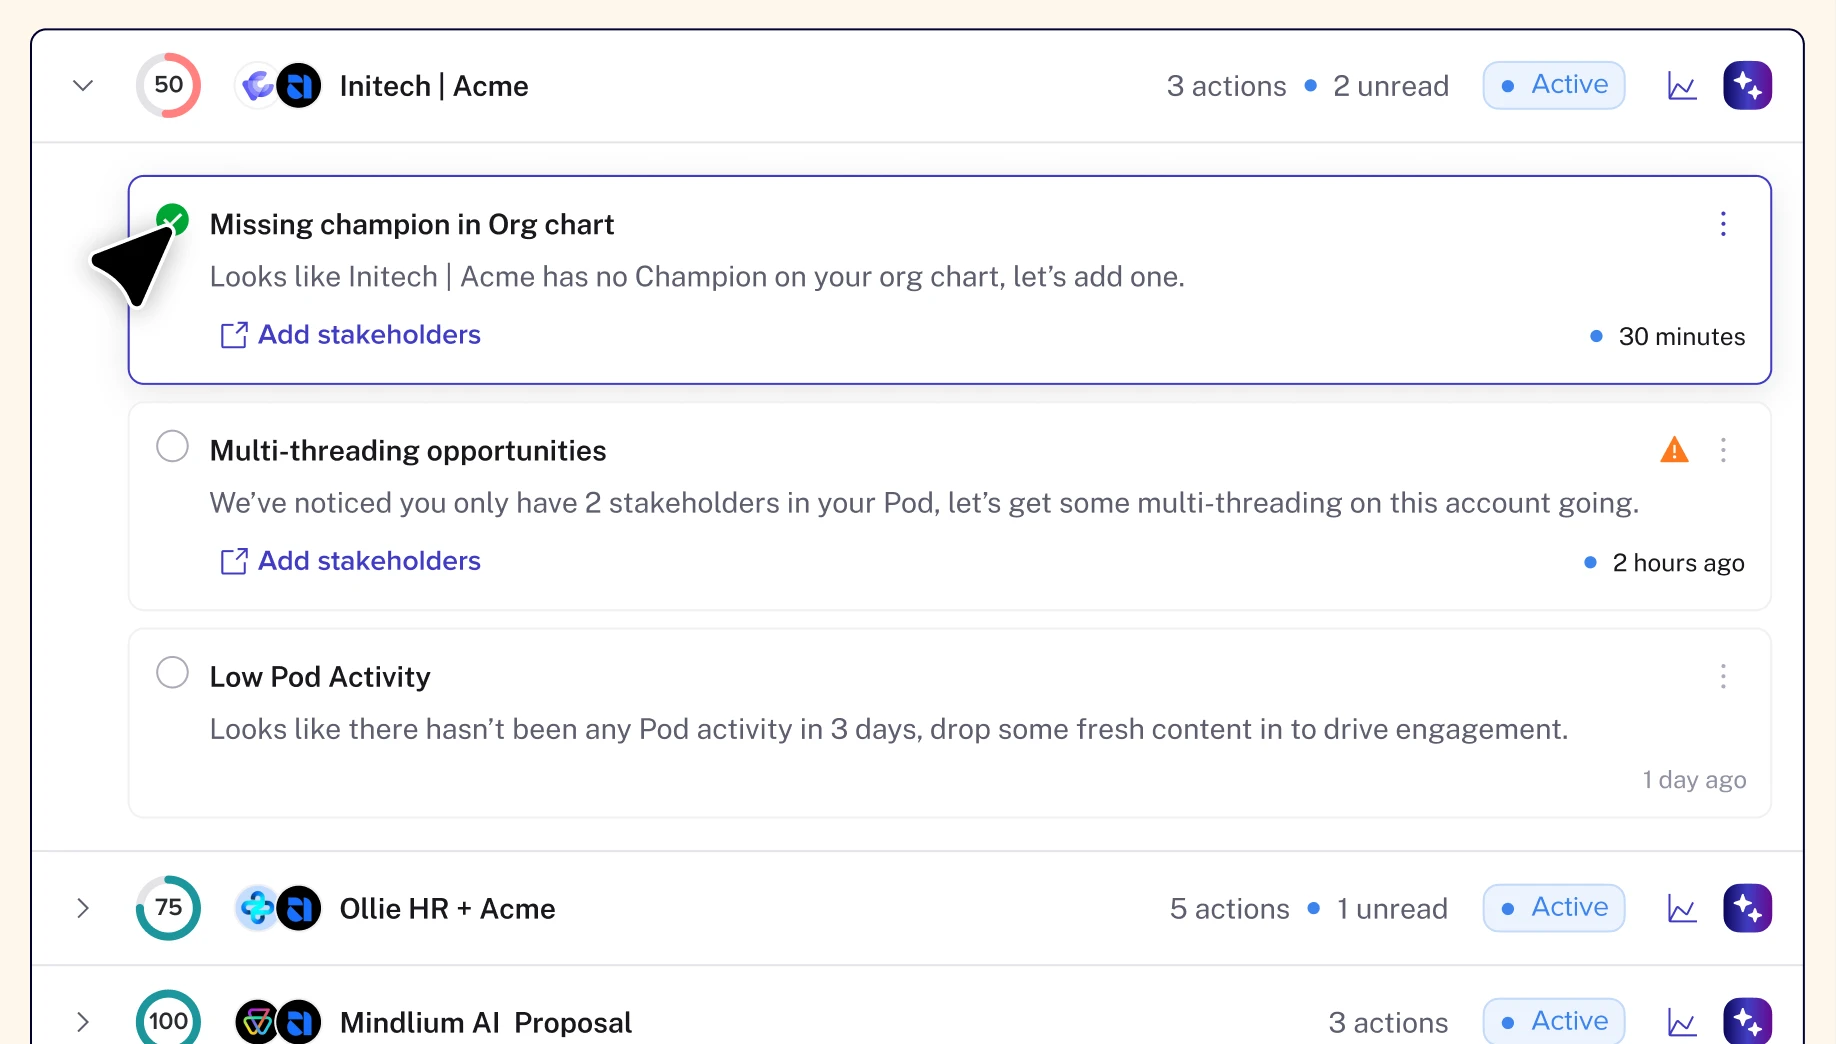Open three-dot menu on Multi-threading opportunities card

tap(1723, 450)
